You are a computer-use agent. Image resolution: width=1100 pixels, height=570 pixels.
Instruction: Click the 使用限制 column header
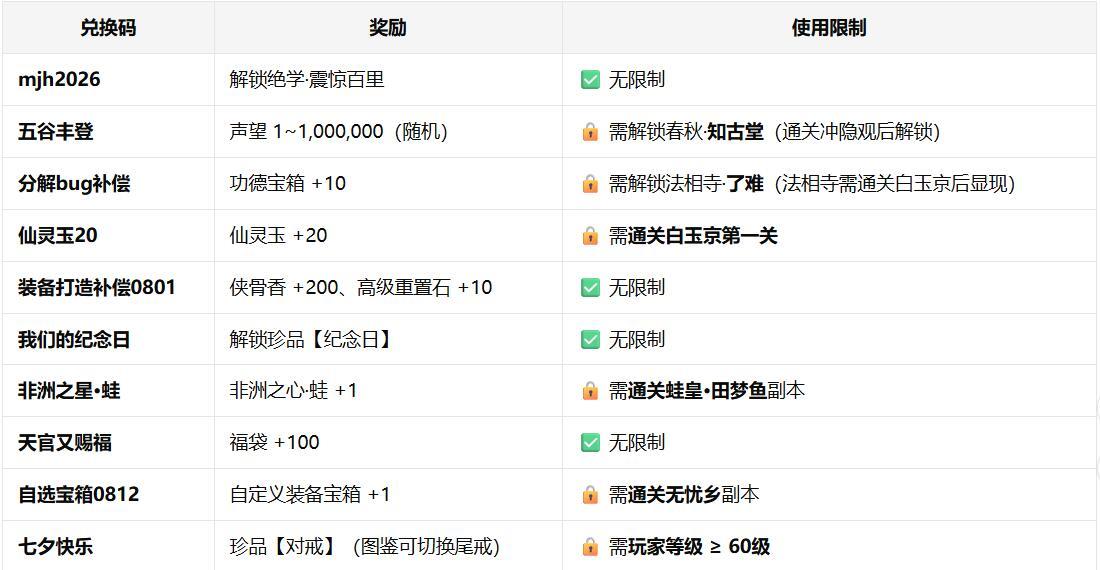pyautogui.click(x=829, y=28)
